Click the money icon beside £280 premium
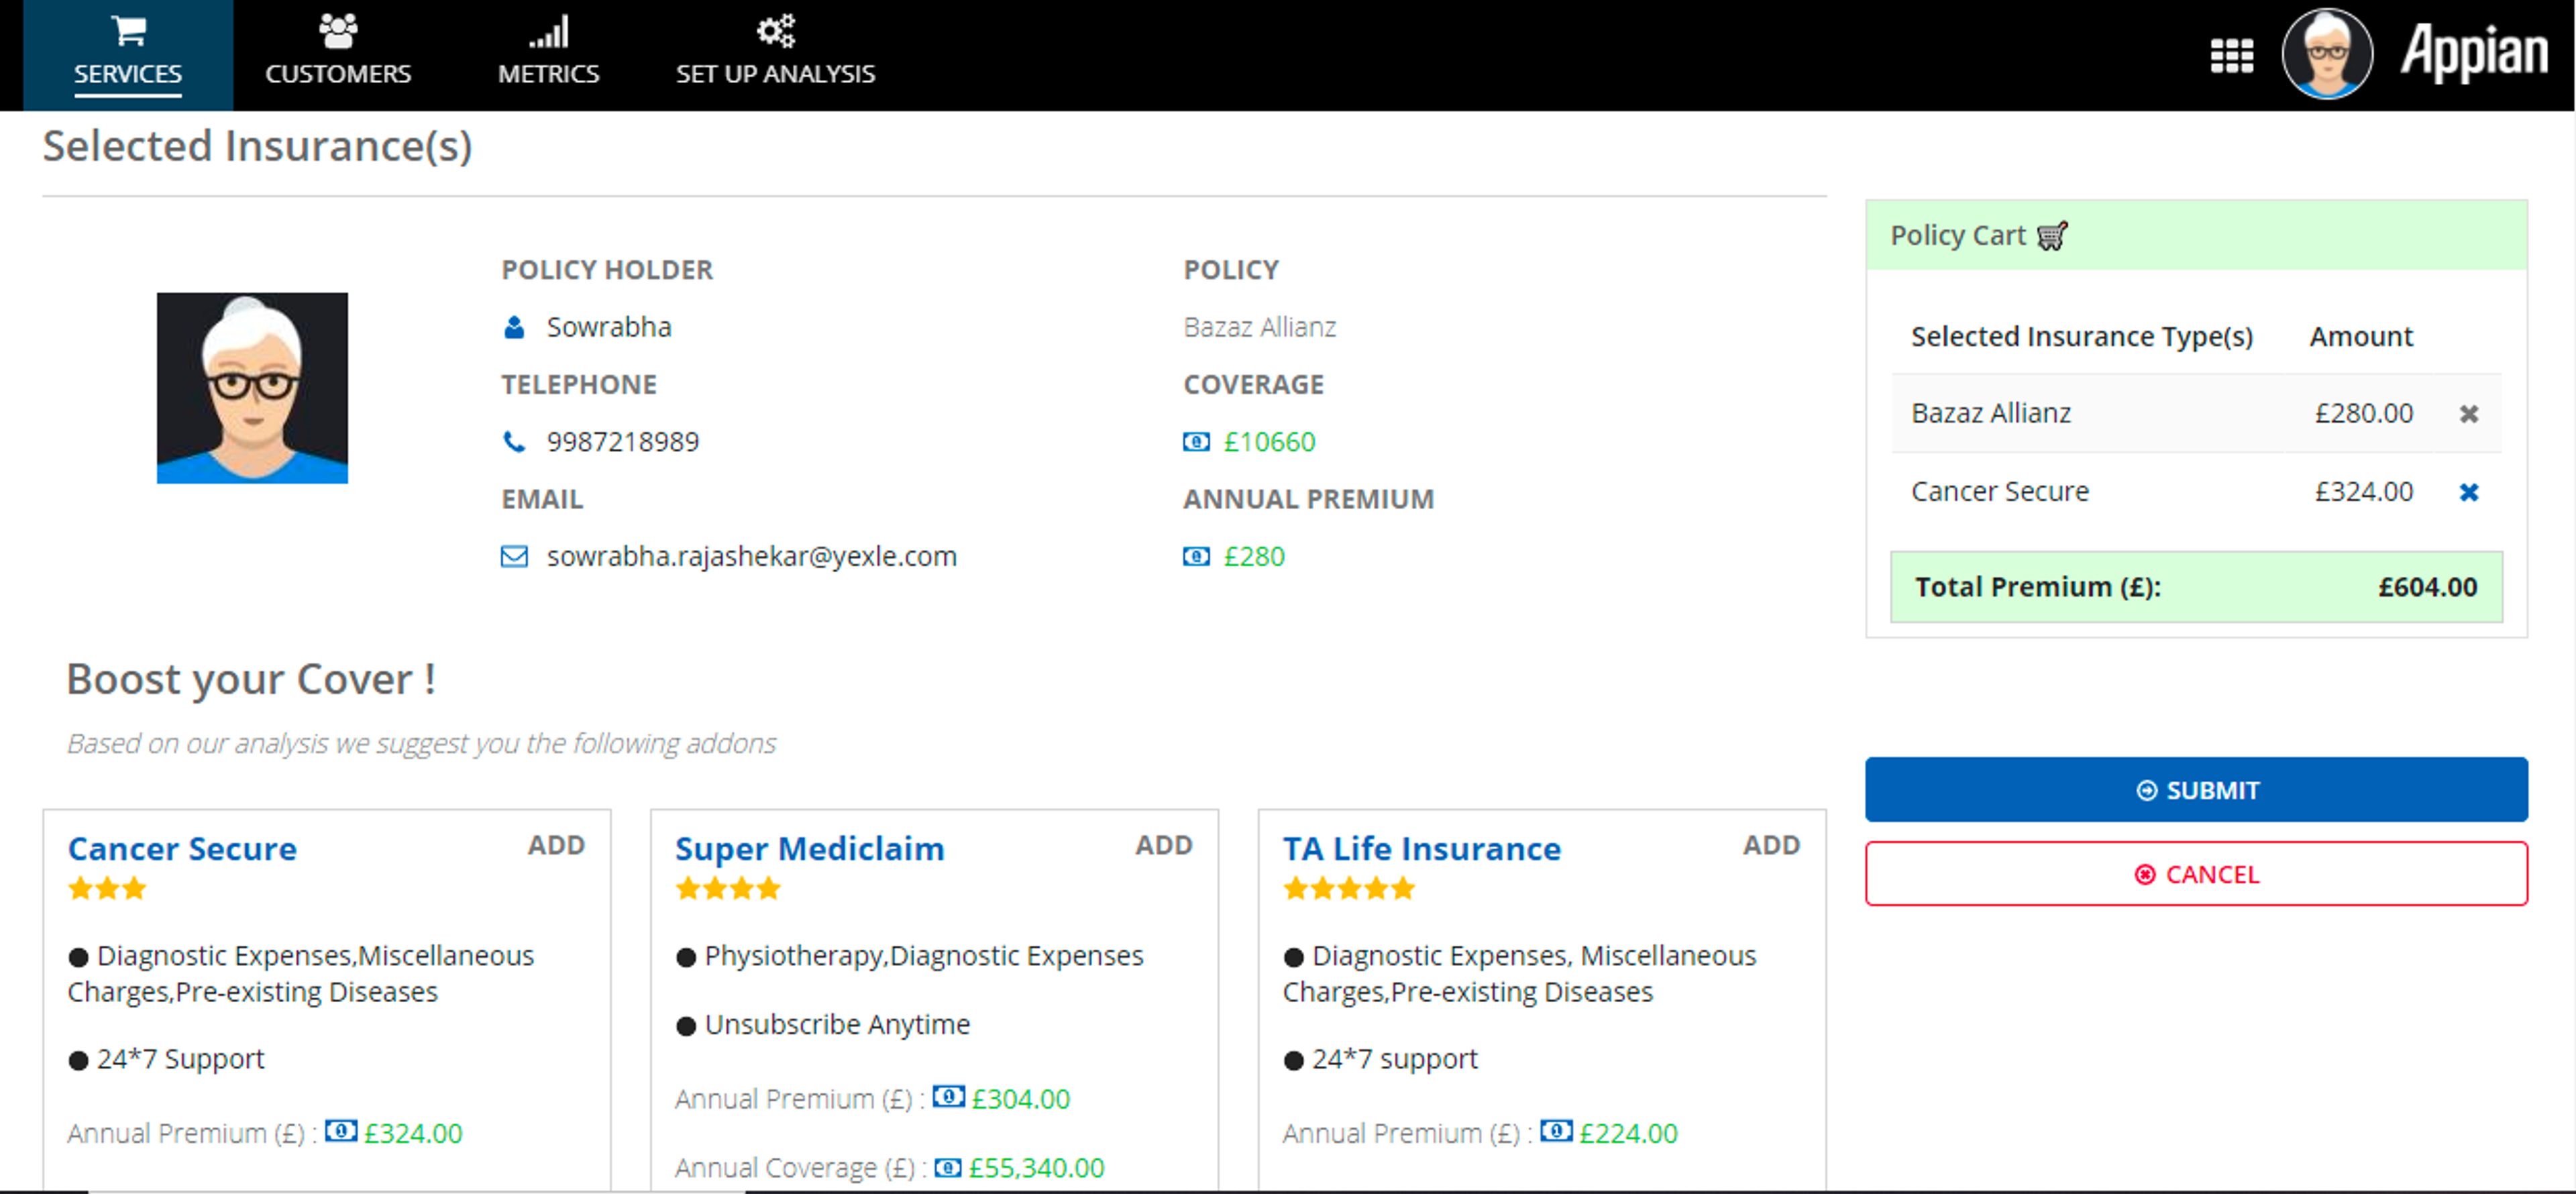 click(x=1196, y=556)
